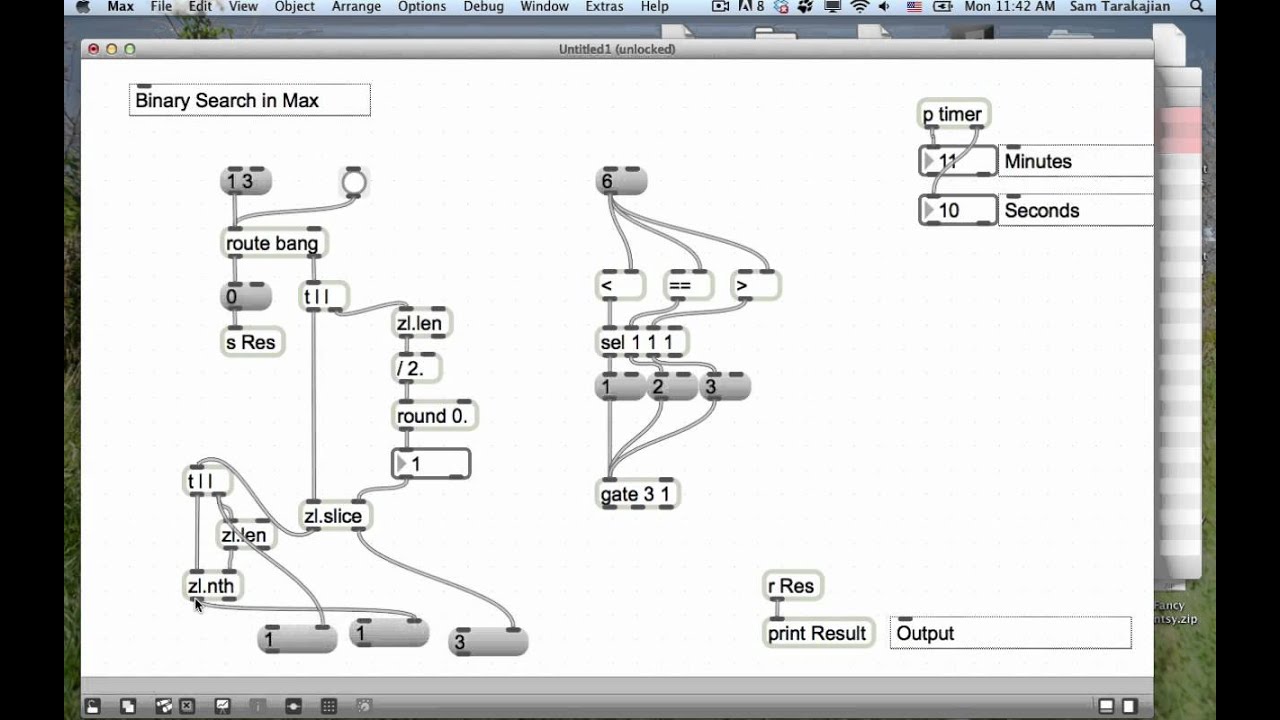Open the Apple menu
This screenshot has width=1280, height=720.
point(83,7)
